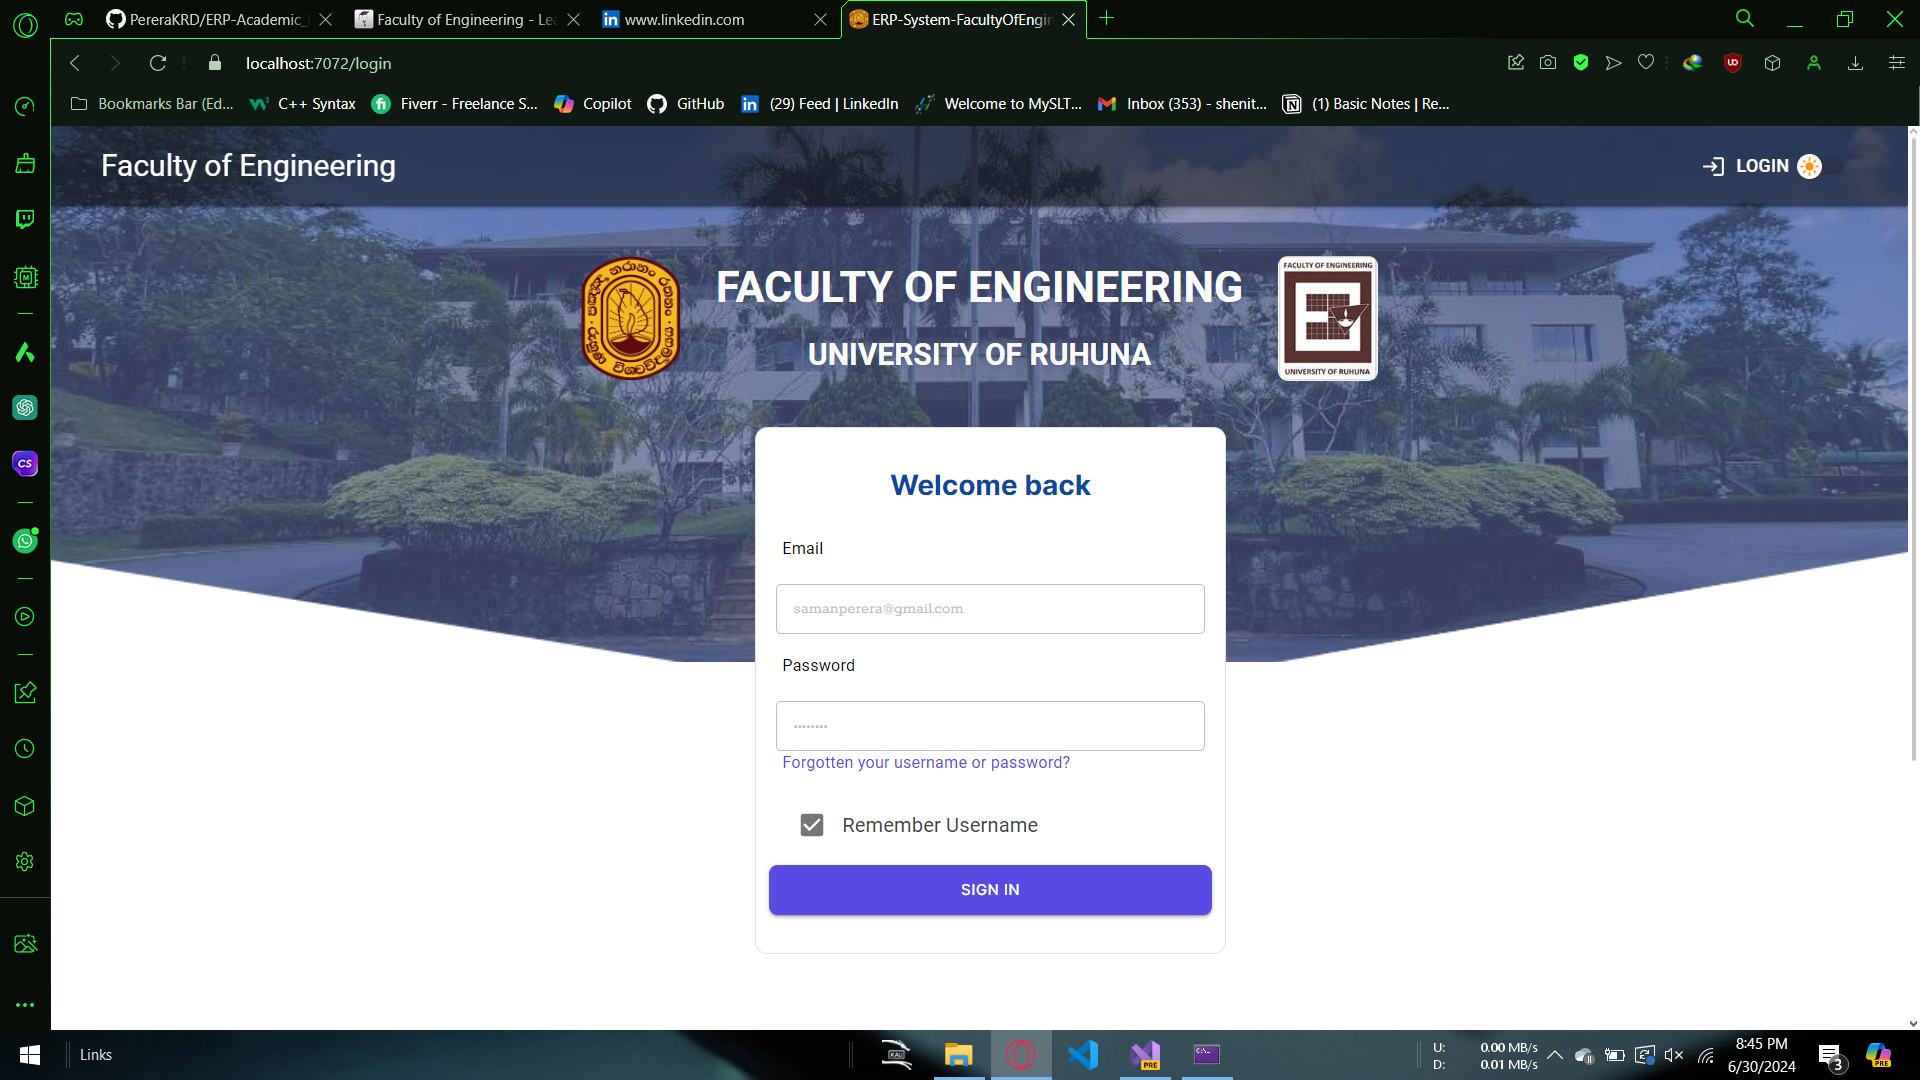Open the sidebar three-dots more menu

(25, 1005)
